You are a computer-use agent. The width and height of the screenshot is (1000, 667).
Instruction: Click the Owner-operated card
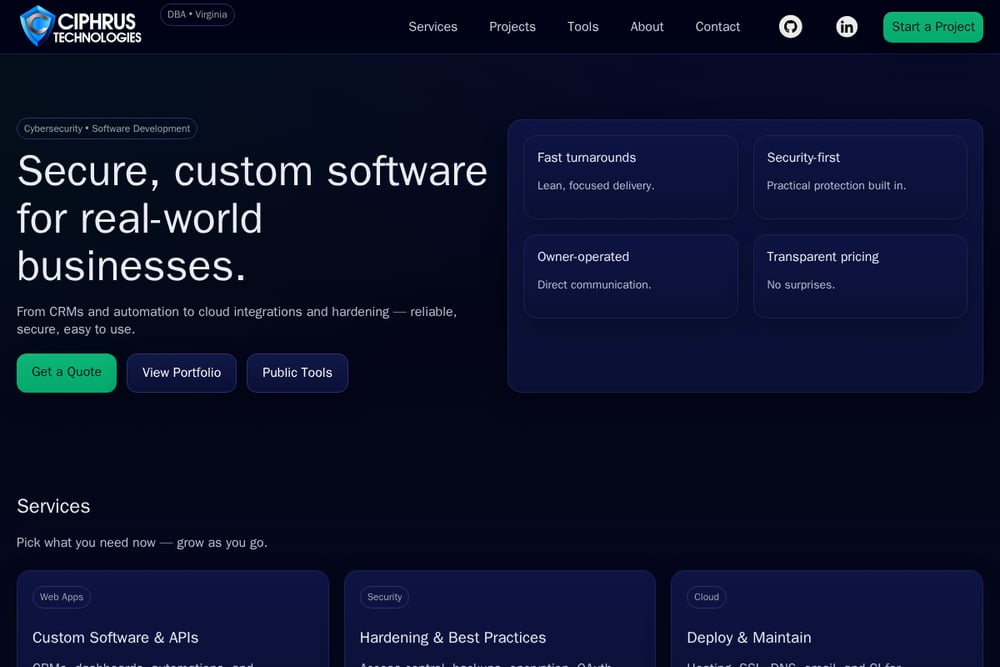click(631, 276)
